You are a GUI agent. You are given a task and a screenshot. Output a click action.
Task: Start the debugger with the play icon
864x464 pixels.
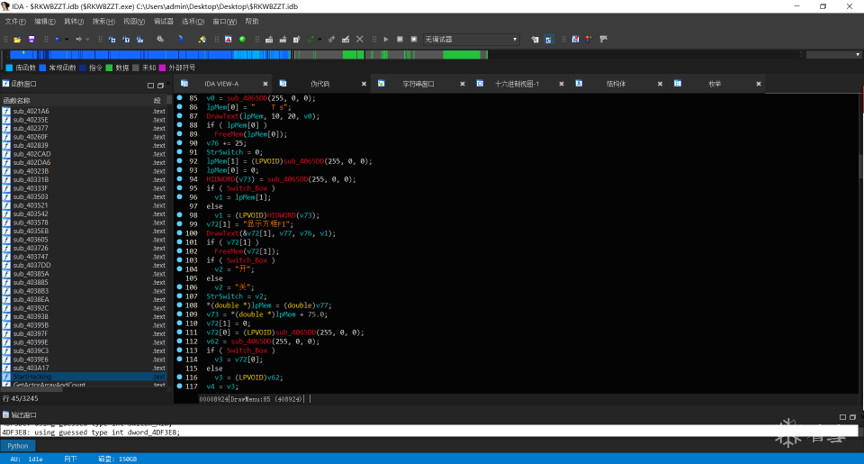point(386,40)
